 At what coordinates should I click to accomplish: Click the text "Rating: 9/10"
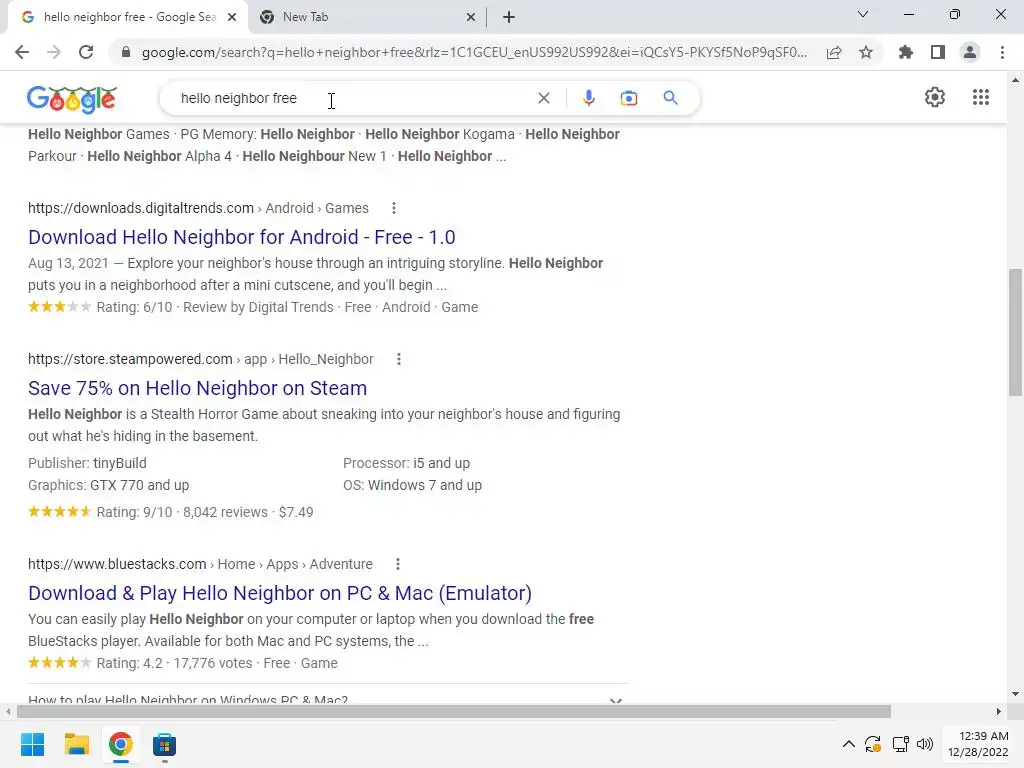coord(135,512)
